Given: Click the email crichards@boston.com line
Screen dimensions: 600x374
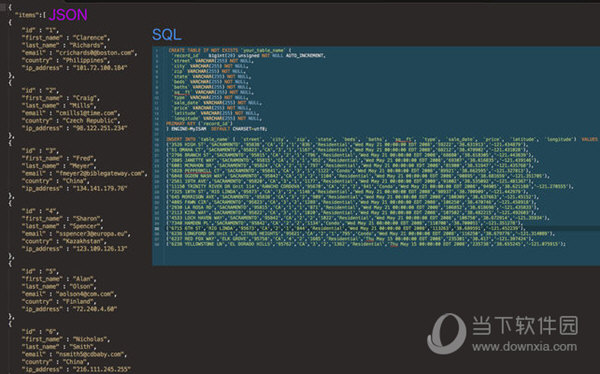Looking at the screenshot, I should pyautogui.click(x=79, y=53).
